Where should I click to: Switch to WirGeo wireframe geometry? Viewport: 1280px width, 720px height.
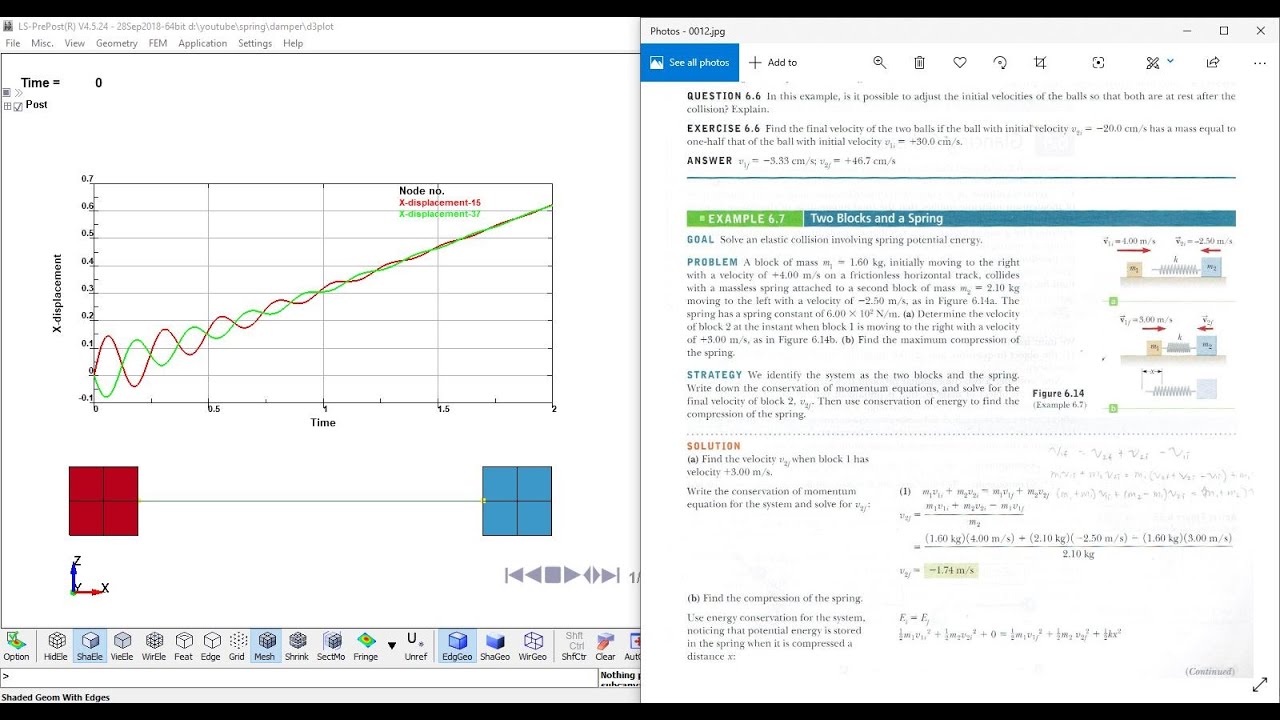click(x=533, y=646)
